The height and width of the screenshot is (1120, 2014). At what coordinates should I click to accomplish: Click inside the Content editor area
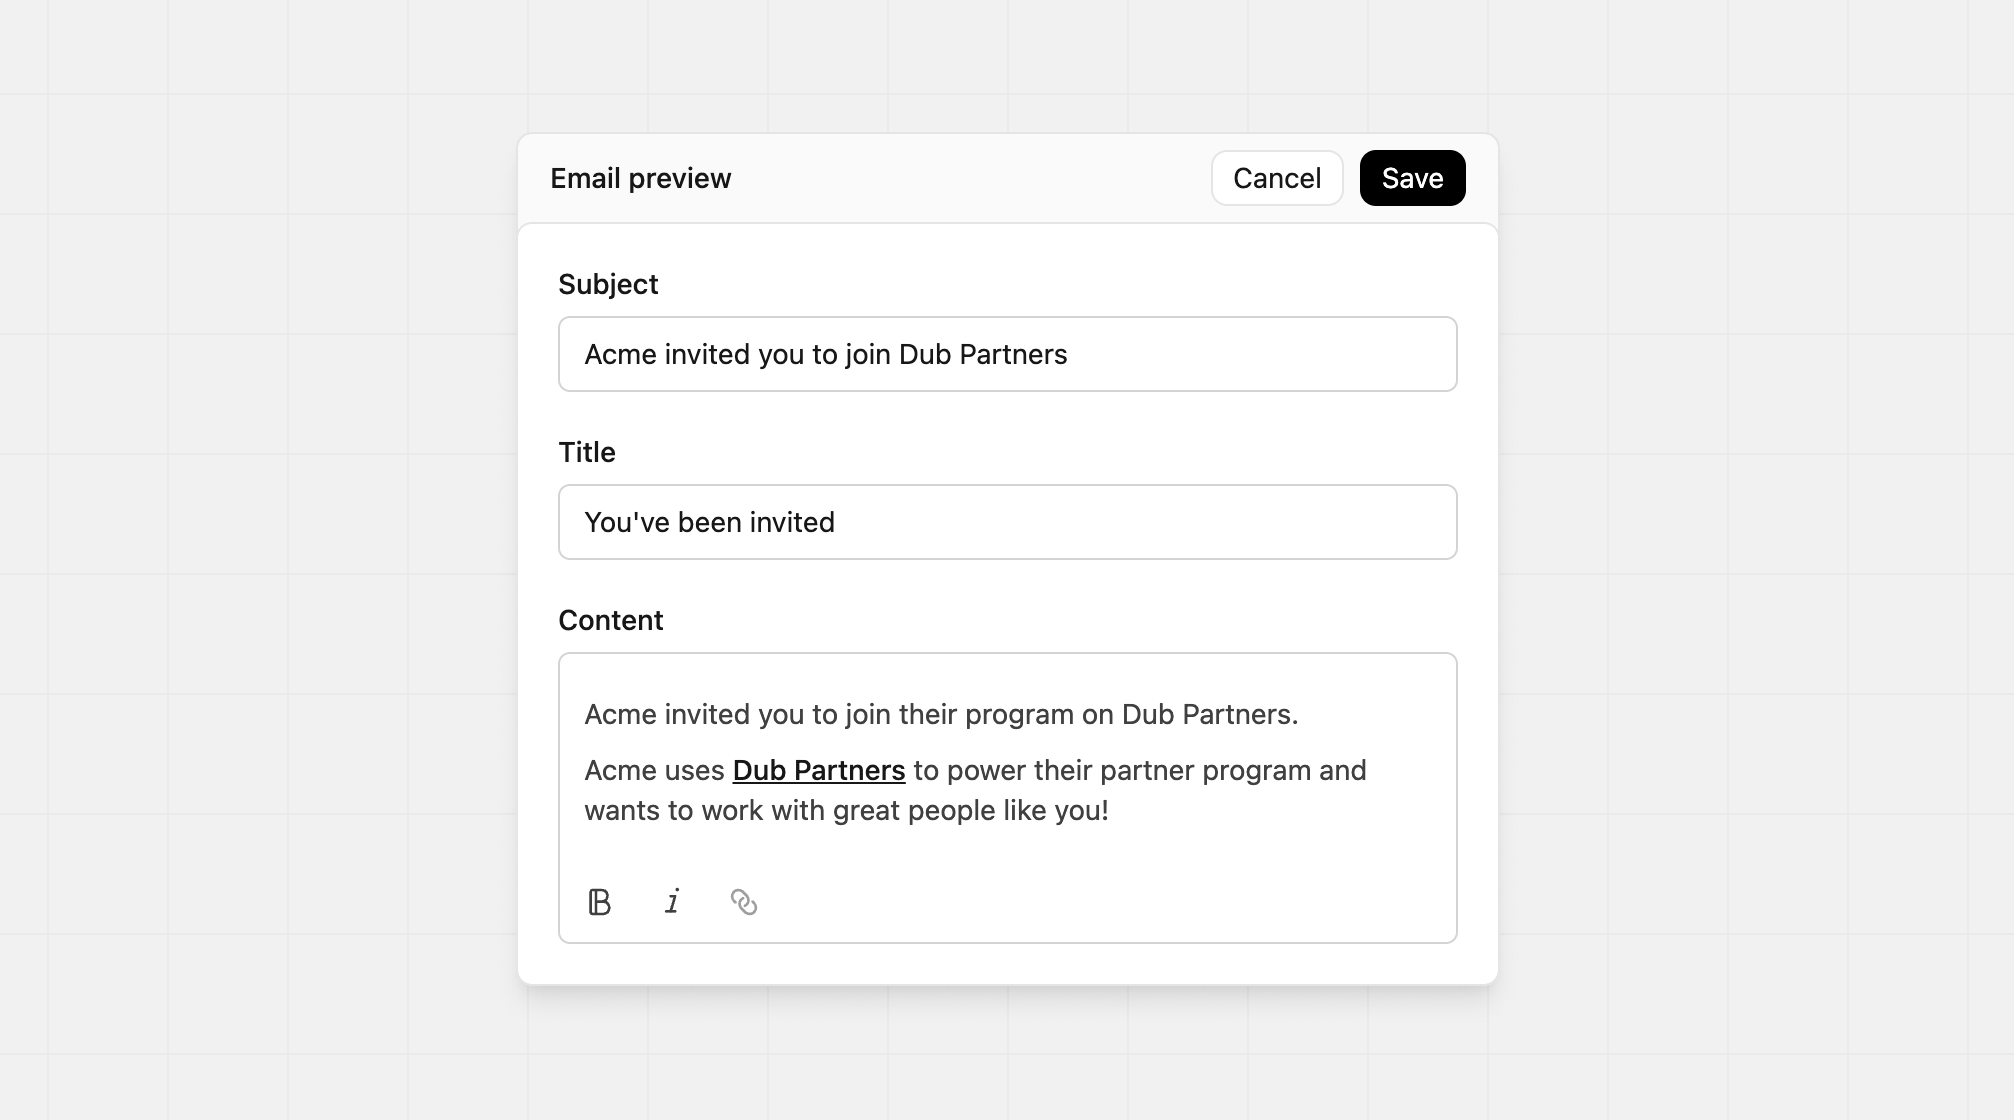pos(1007,790)
